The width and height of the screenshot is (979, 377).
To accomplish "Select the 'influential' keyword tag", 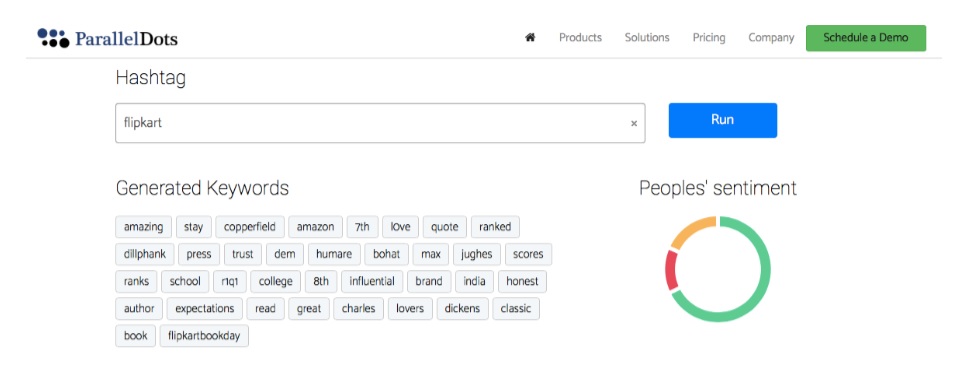I will click(x=372, y=281).
